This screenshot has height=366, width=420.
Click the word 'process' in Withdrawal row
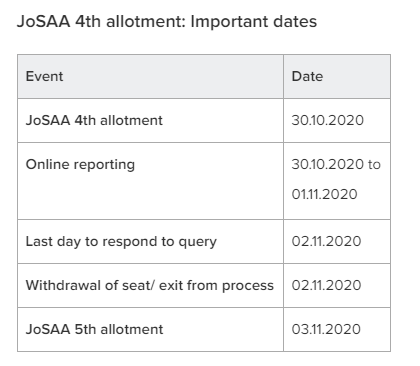[x=248, y=286]
